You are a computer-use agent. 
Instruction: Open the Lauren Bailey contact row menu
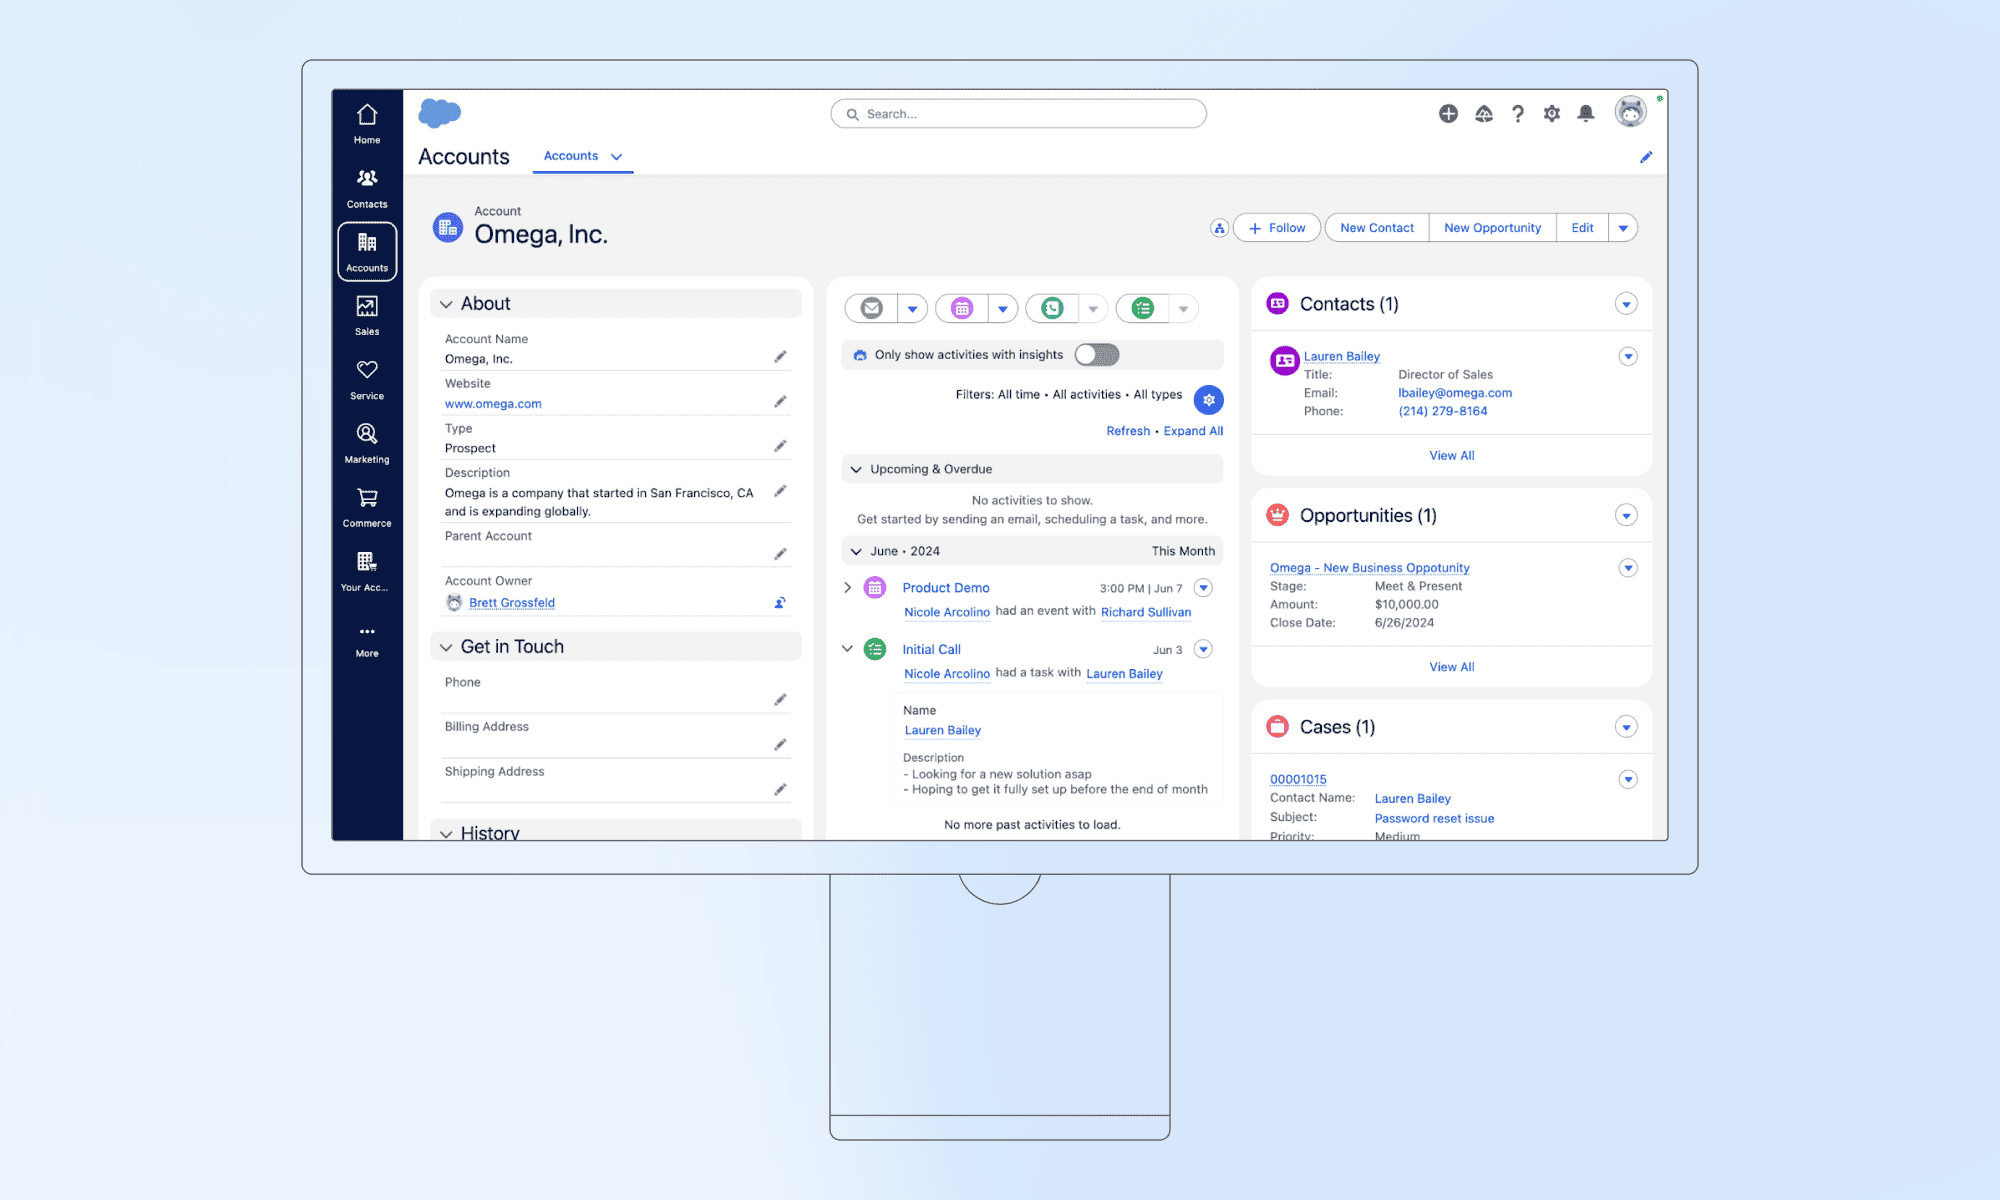pyautogui.click(x=1628, y=356)
